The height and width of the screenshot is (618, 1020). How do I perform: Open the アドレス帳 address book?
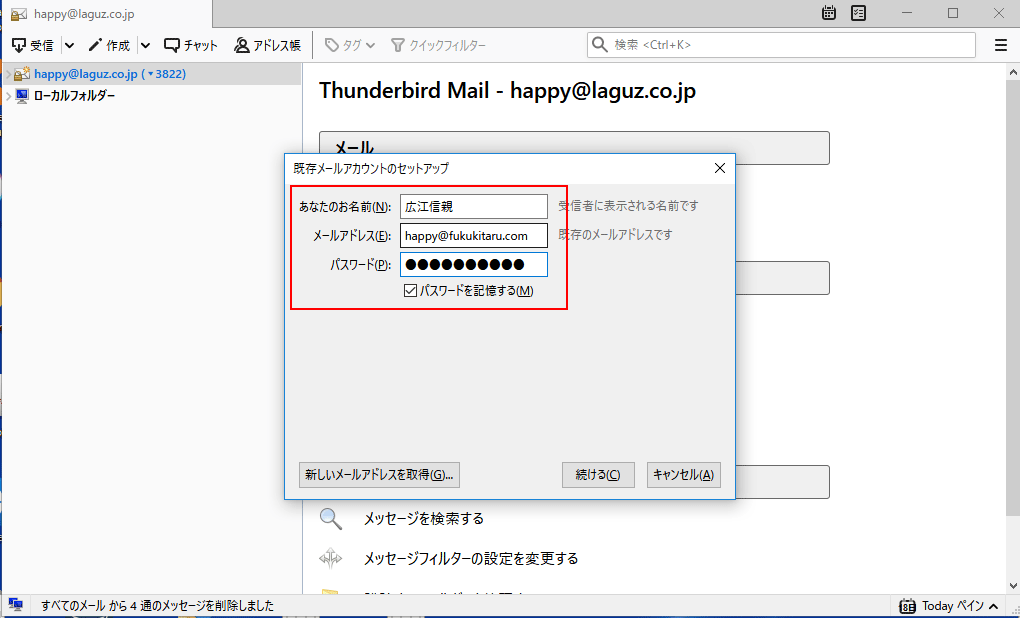(x=267, y=46)
